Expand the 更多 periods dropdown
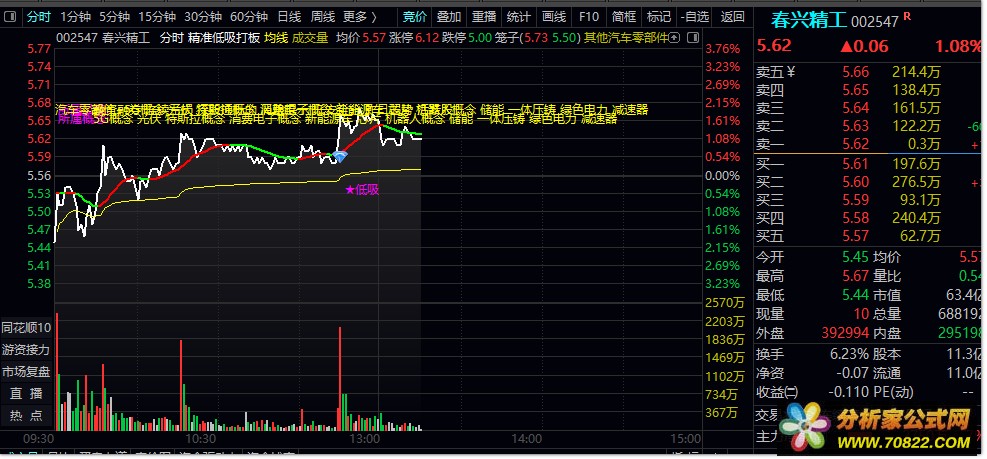The image size is (987, 459). coord(360,17)
